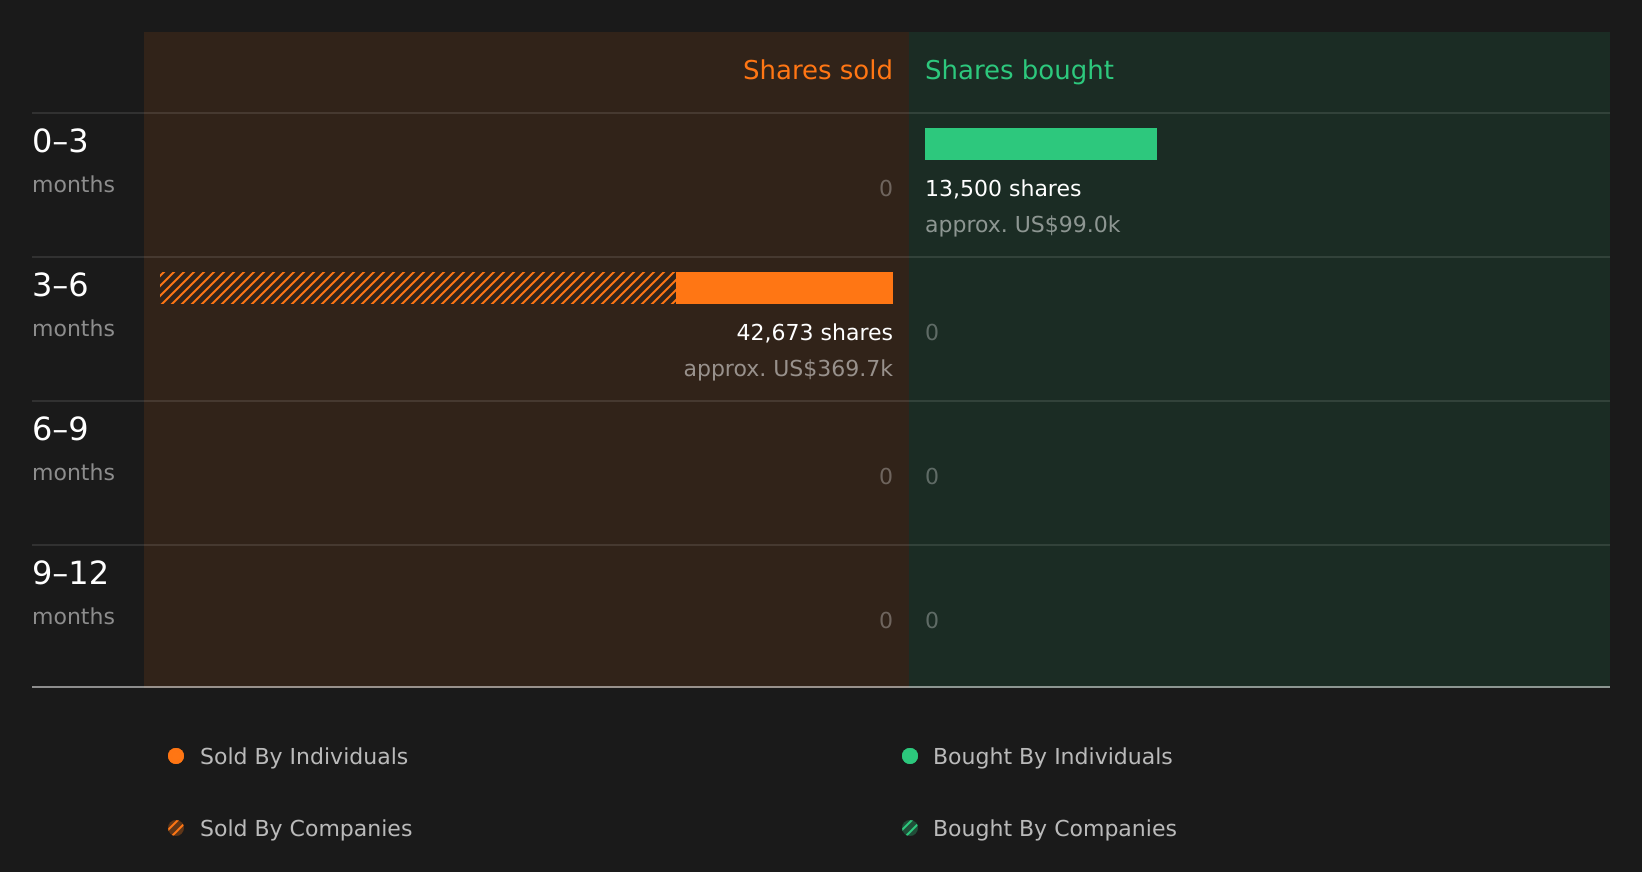The image size is (1642, 872).
Task: Click the sold zero value in 9–12 months row
Action: (x=886, y=621)
